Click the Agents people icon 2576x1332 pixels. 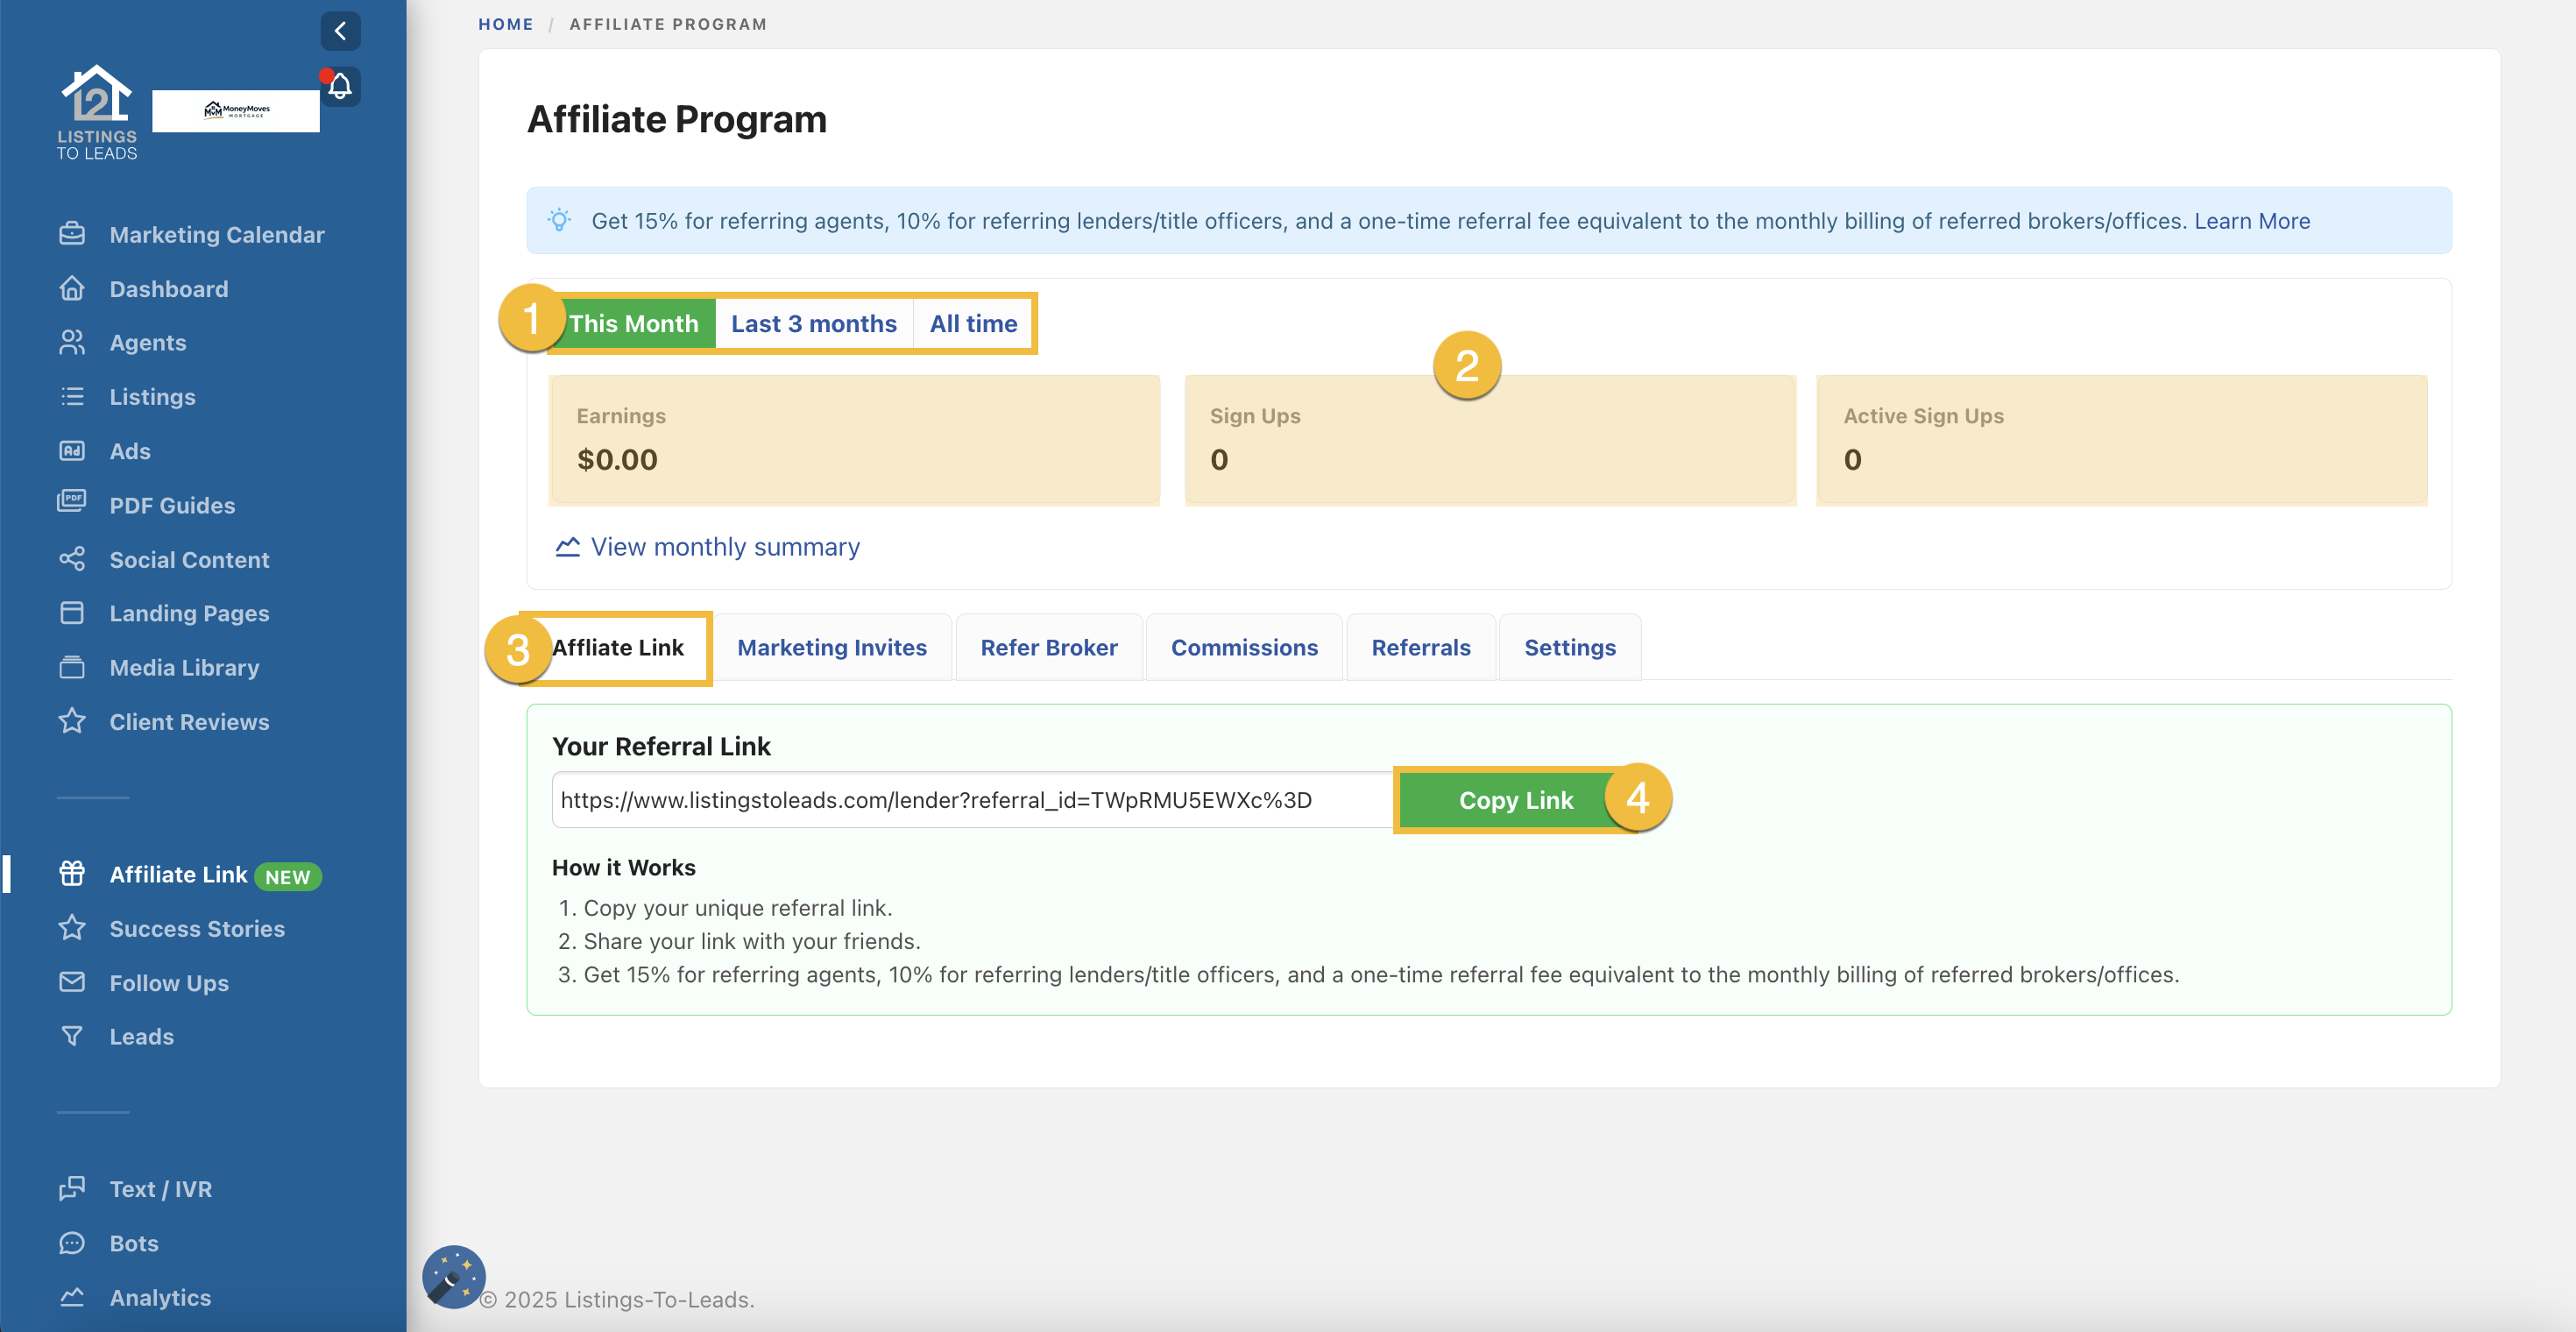72,342
